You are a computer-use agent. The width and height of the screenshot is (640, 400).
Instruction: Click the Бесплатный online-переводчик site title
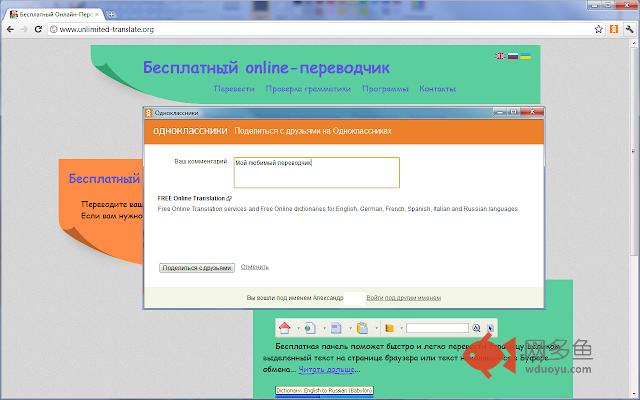coord(266,68)
